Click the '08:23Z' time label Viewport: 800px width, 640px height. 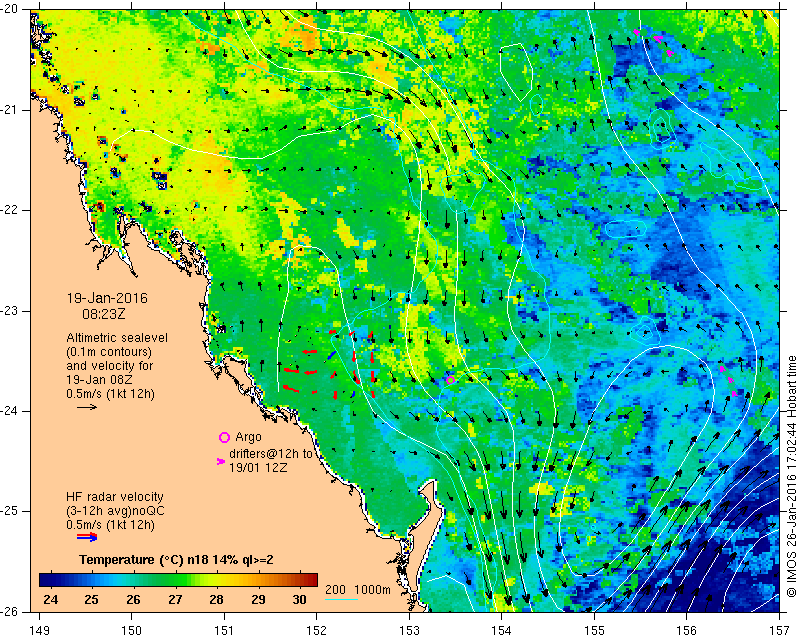[104, 314]
